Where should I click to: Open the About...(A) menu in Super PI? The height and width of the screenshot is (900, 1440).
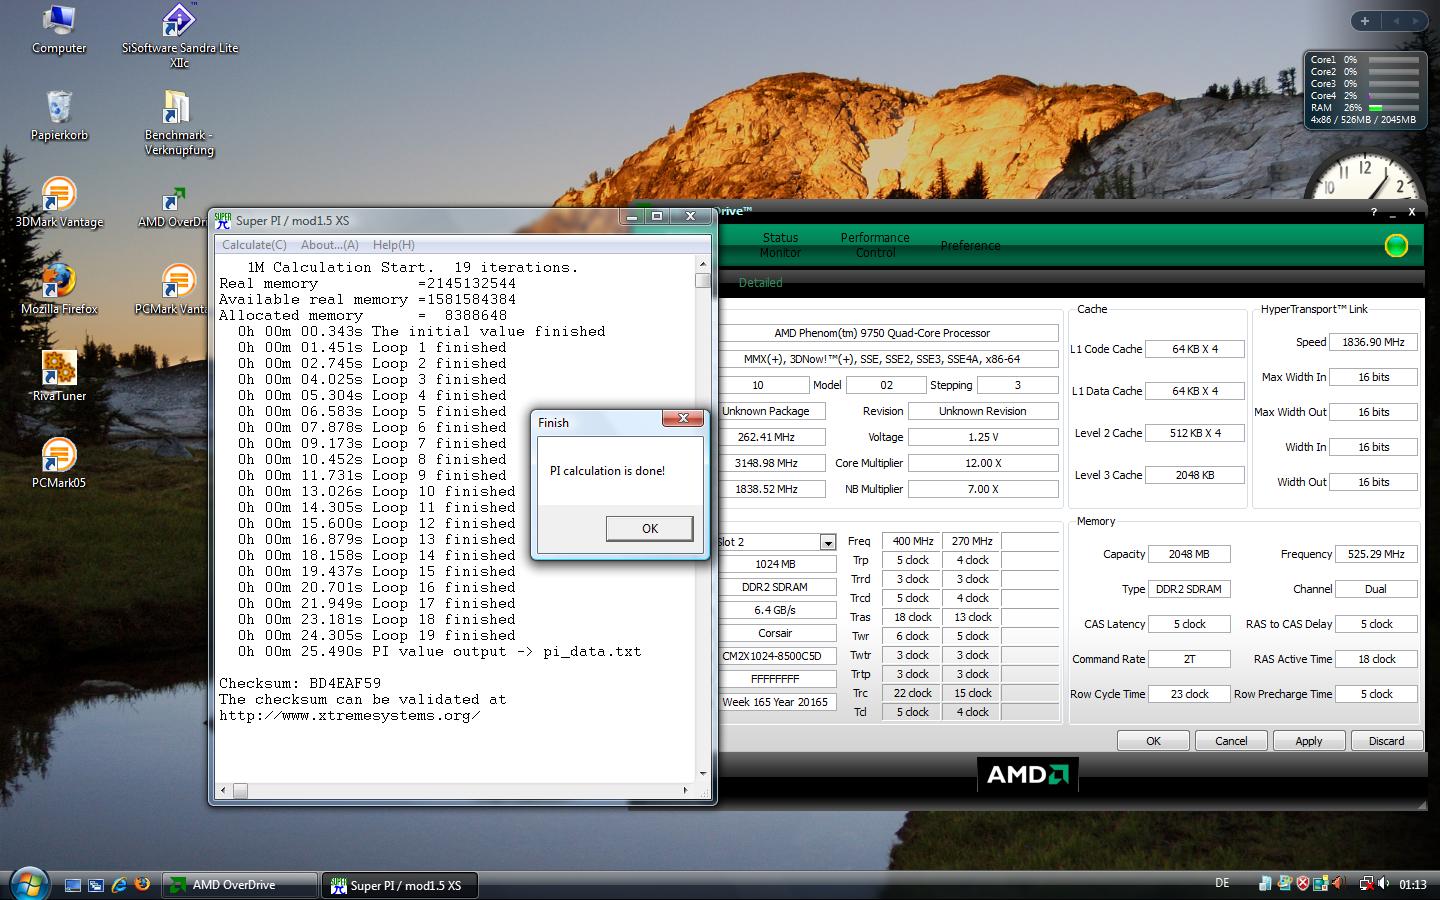click(329, 245)
